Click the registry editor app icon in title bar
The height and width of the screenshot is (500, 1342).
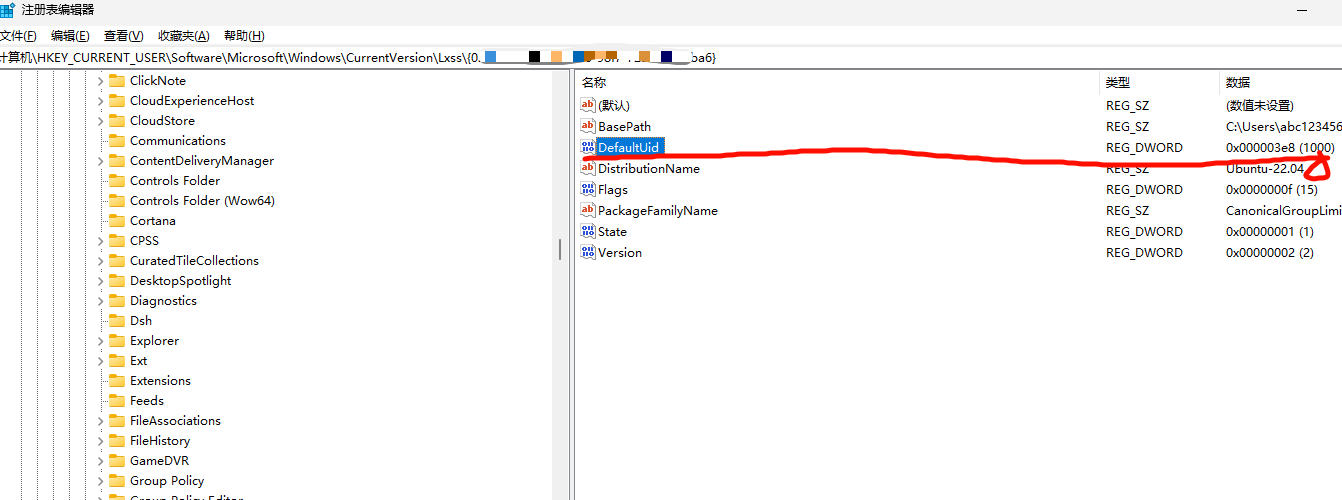[x=7, y=9]
